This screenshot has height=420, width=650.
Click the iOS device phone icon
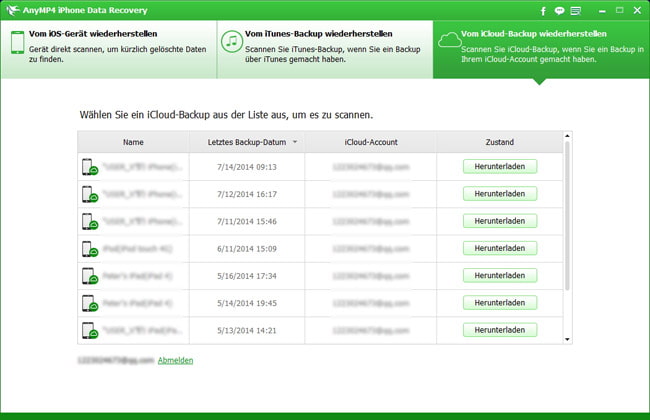tap(17, 42)
